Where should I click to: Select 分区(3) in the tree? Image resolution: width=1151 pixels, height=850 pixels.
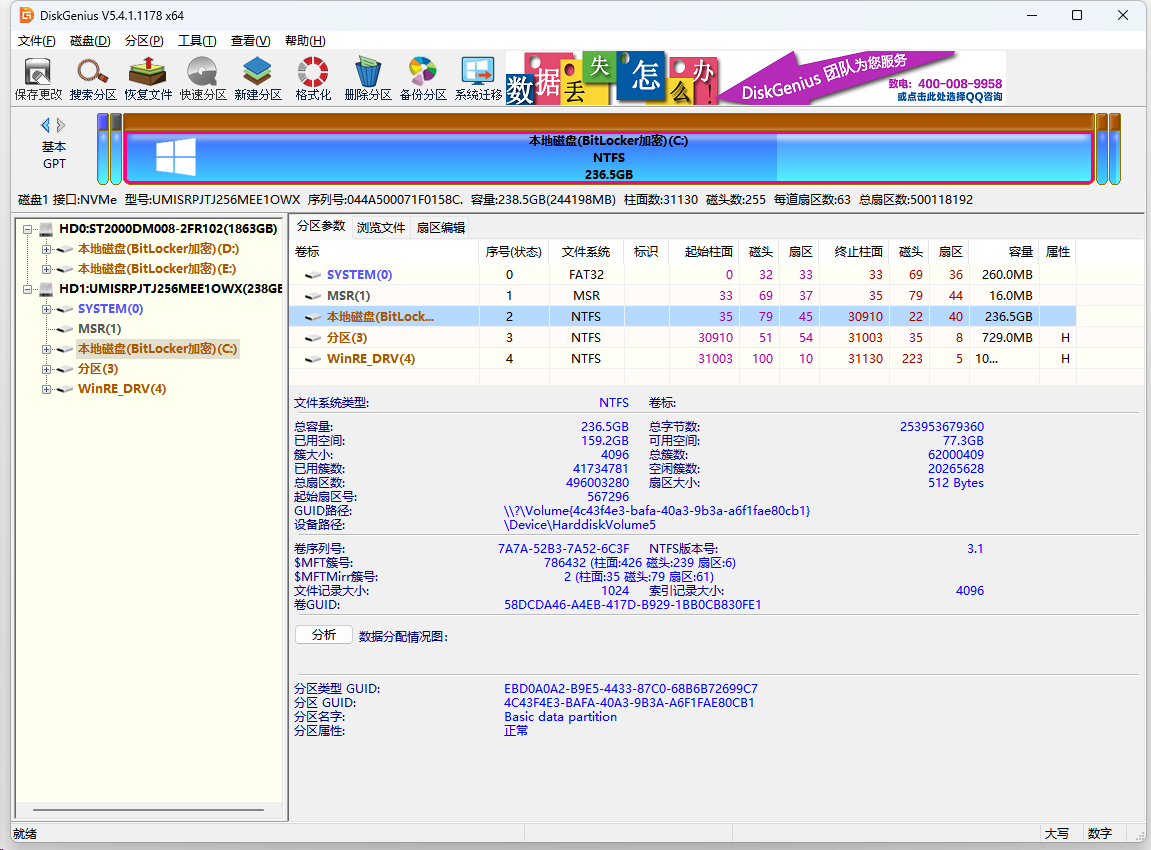click(98, 368)
